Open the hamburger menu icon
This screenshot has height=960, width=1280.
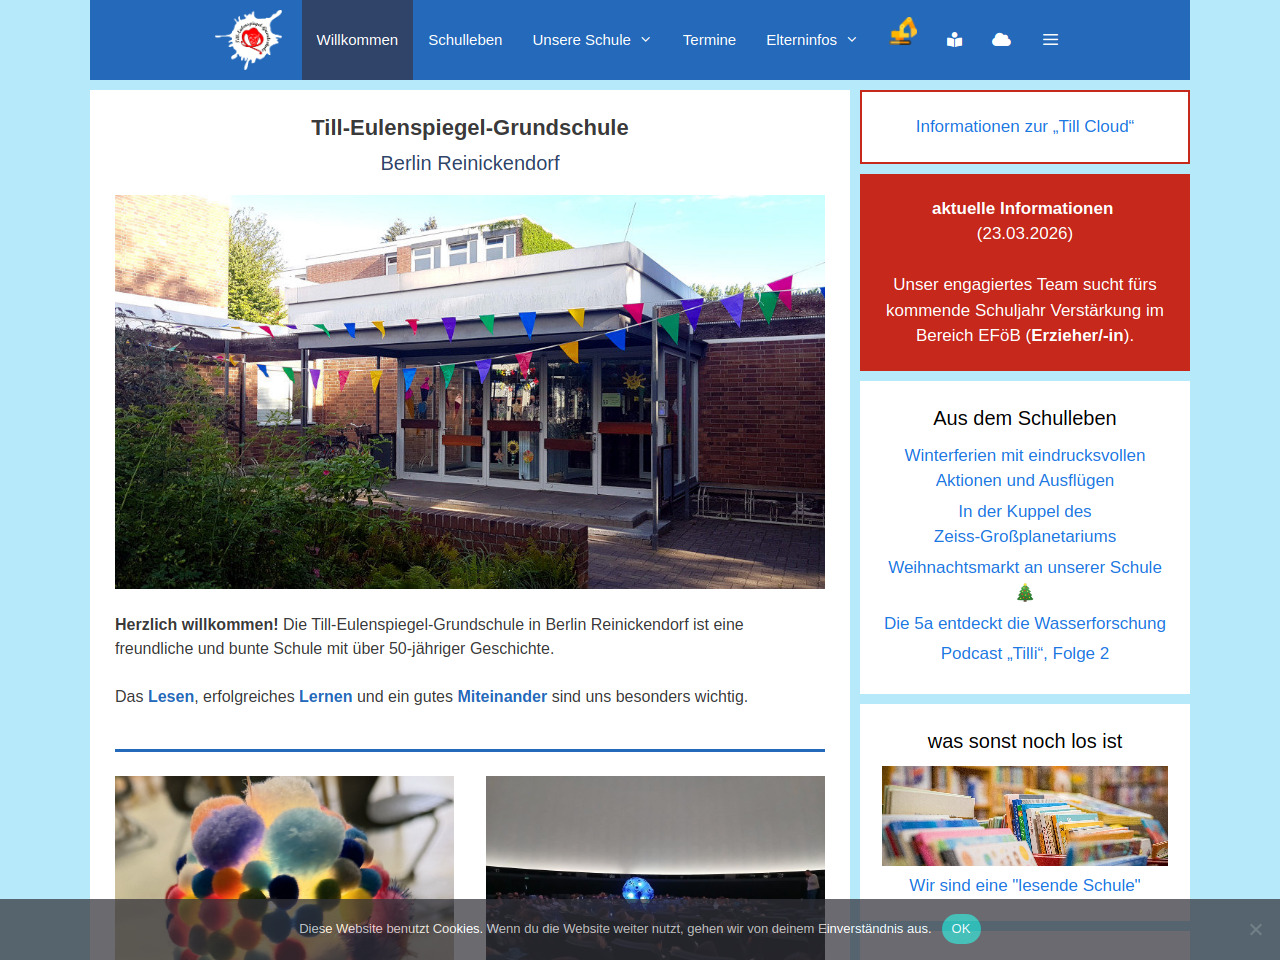pos(1050,40)
